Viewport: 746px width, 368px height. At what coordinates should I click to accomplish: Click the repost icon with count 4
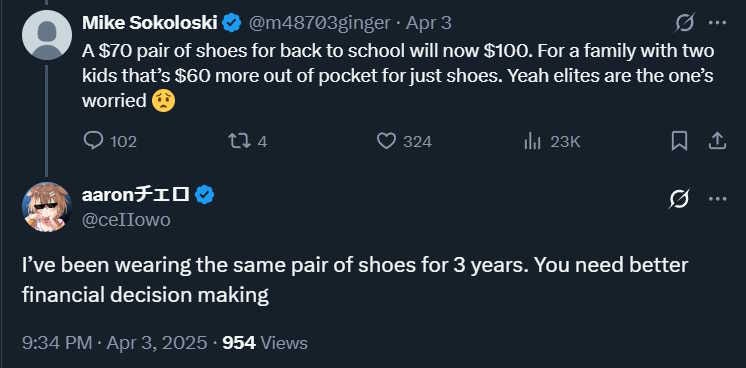(x=239, y=141)
